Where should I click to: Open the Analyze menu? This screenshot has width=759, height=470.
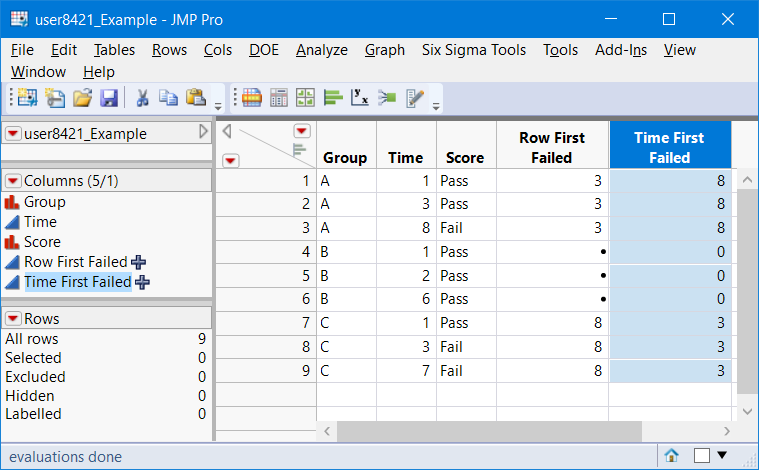point(321,49)
